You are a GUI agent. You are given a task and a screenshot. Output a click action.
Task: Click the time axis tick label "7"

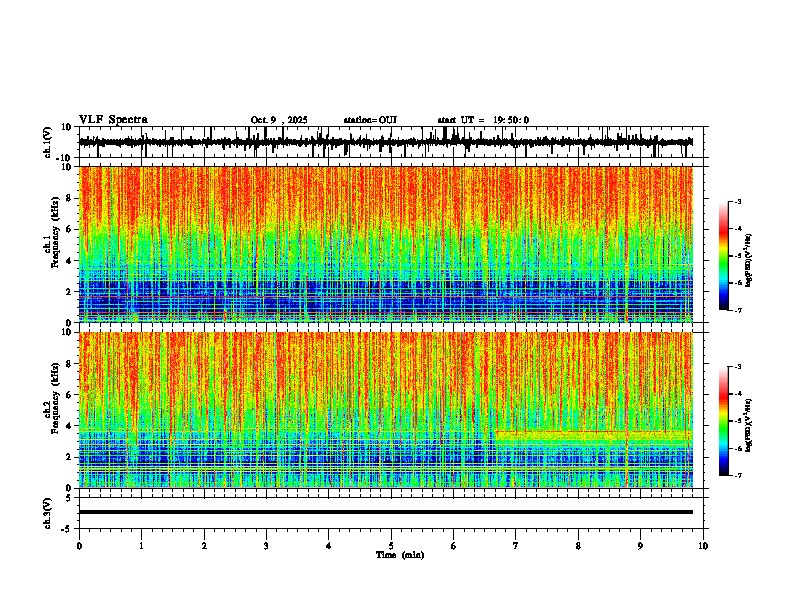[x=516, y=546]
